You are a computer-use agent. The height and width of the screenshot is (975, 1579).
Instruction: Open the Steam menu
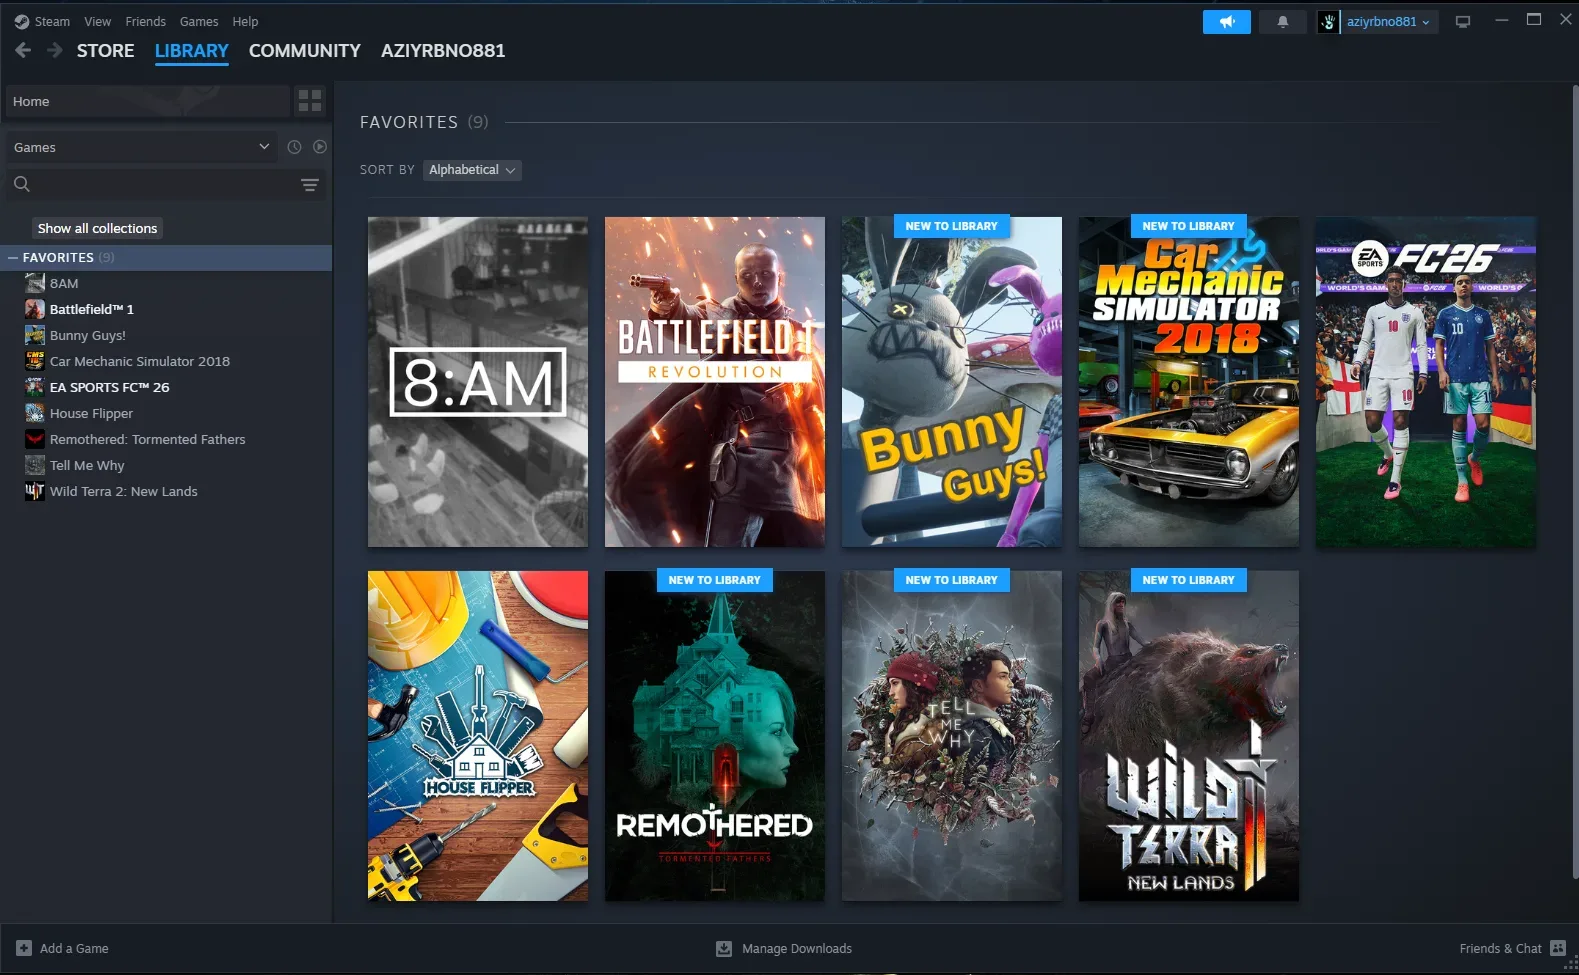tap(52, 21)
